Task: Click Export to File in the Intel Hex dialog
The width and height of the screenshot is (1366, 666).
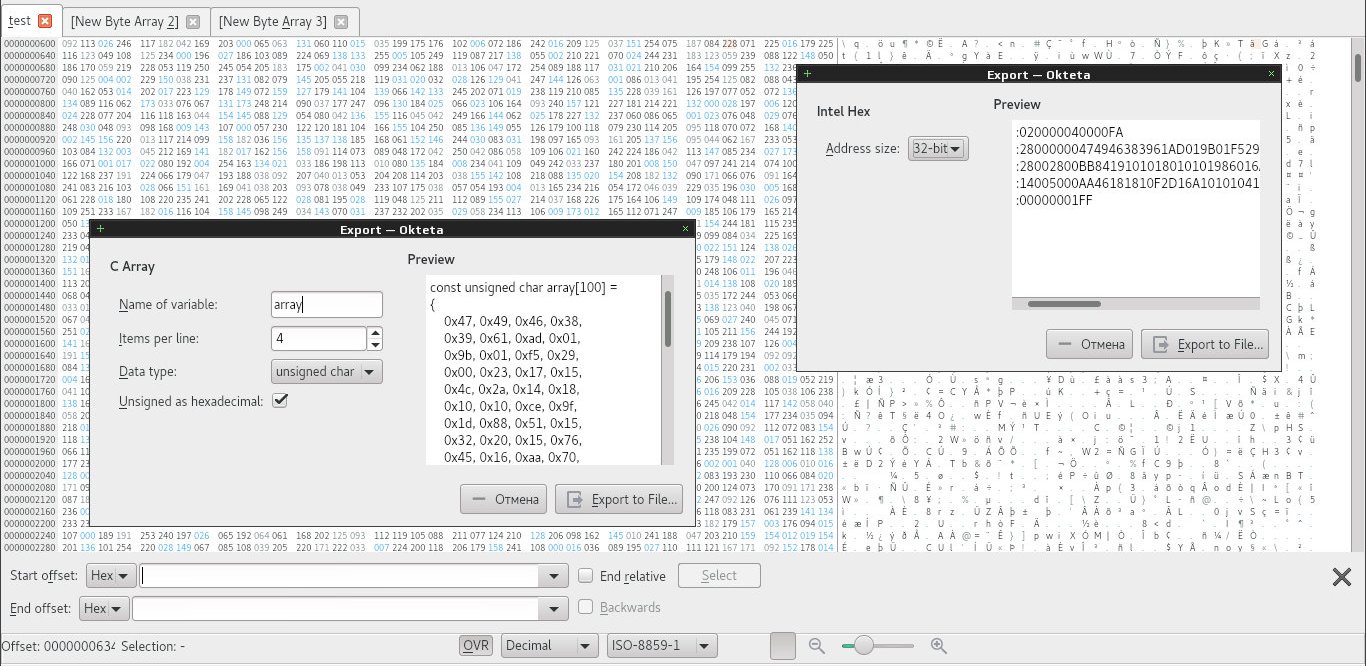Action: 1205,344
